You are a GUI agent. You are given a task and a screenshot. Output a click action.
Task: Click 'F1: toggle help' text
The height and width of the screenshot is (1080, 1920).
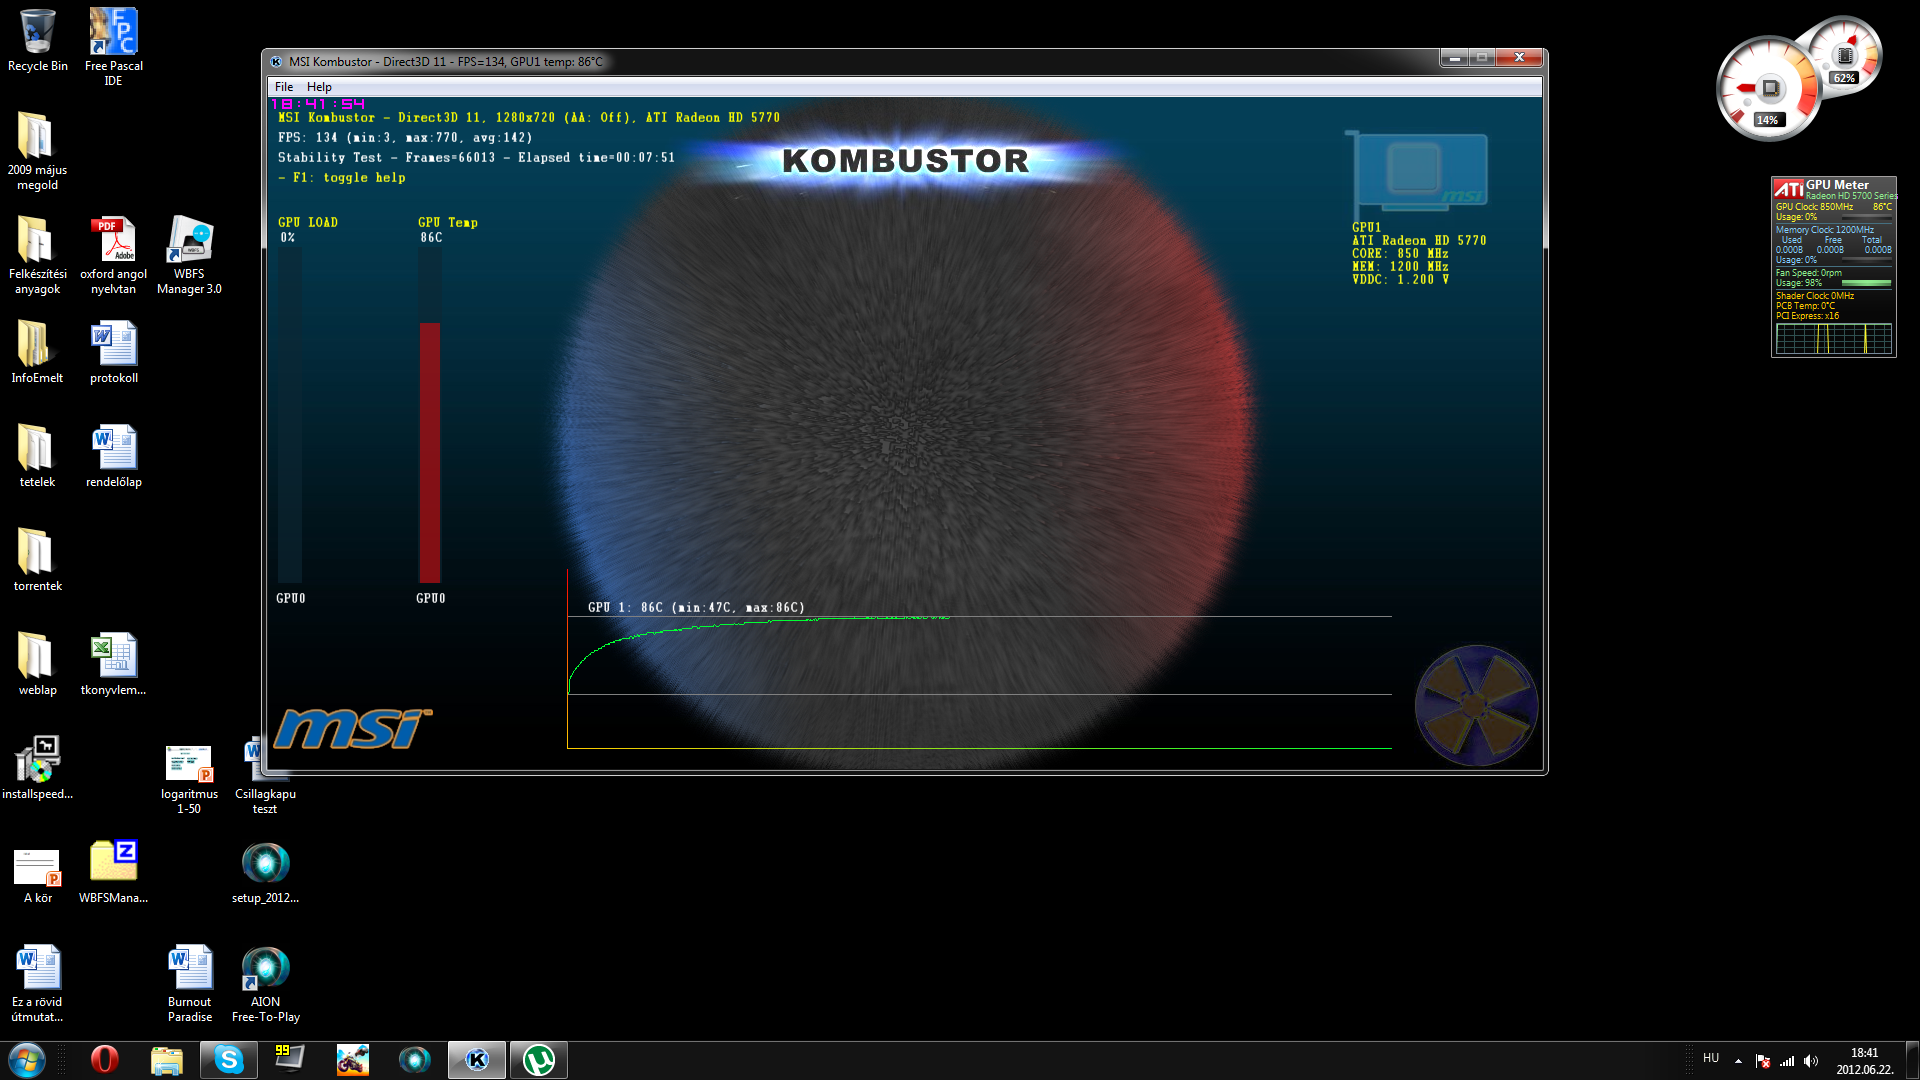pos(342,178)
